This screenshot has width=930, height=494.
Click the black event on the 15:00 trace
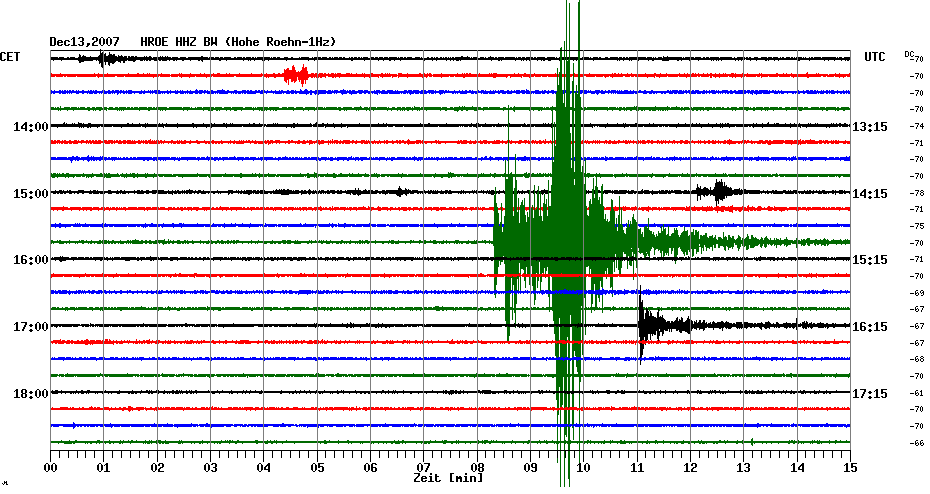[x=719, y=192]
